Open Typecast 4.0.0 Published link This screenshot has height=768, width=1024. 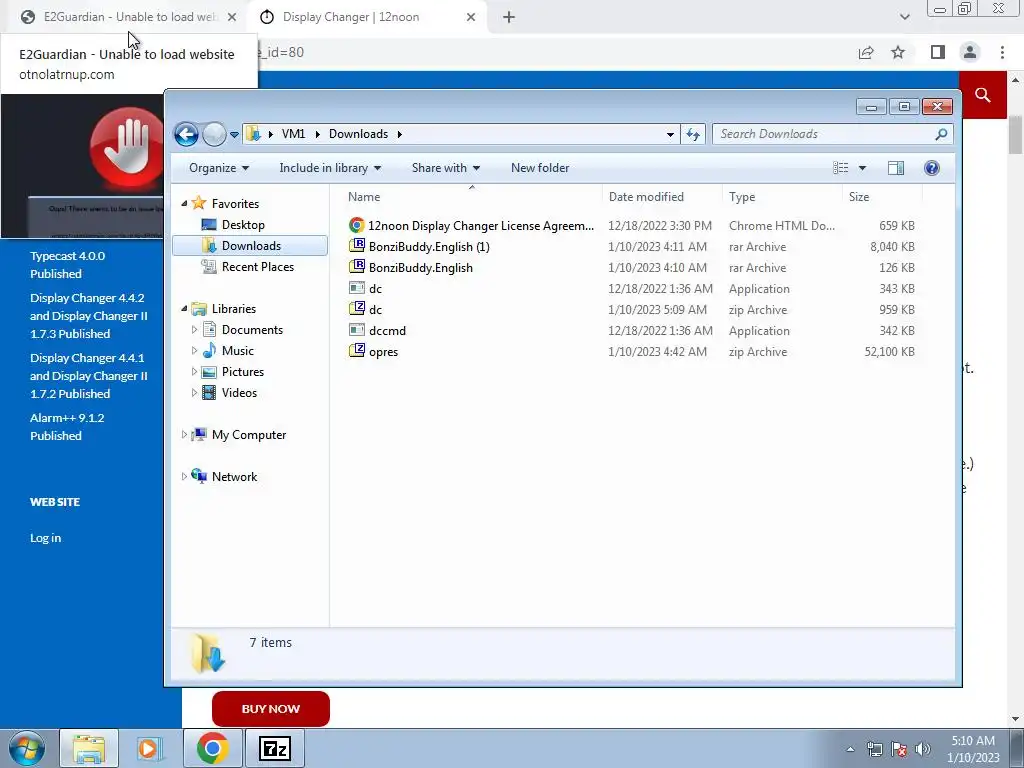point(67,264)
